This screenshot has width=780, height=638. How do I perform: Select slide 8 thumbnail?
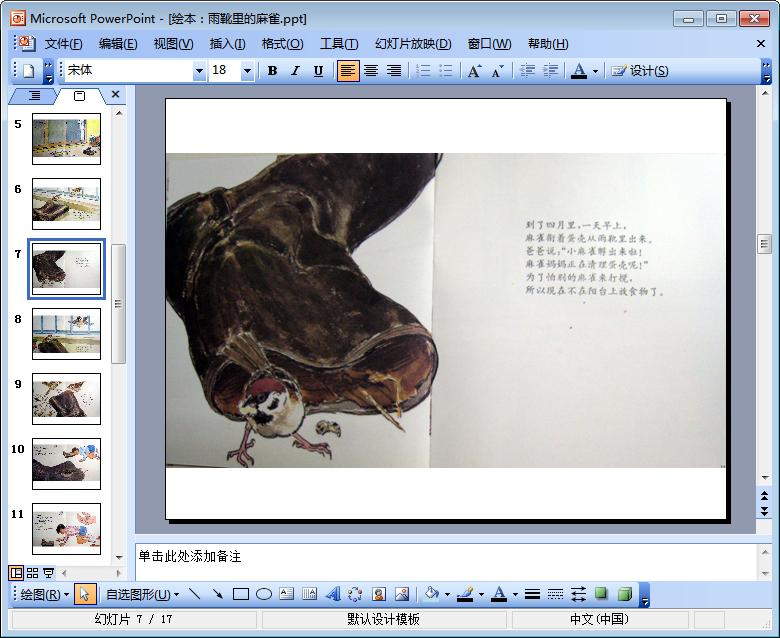66,334
